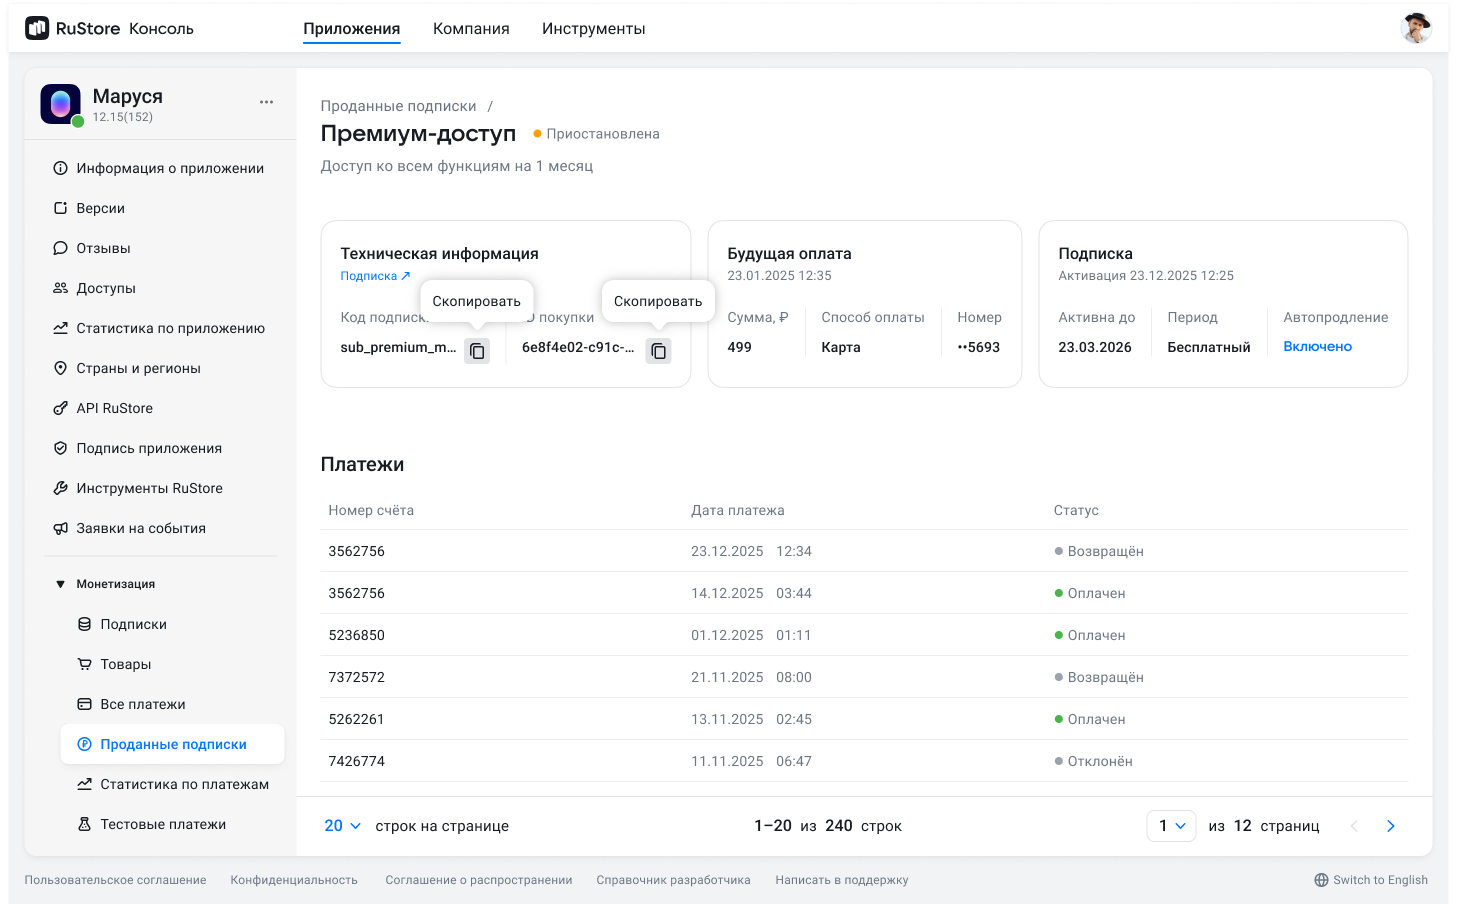The height and width of the screenshot is (904, 1457).
Task: Click the sum value 499
Action: tap(739, 347)
